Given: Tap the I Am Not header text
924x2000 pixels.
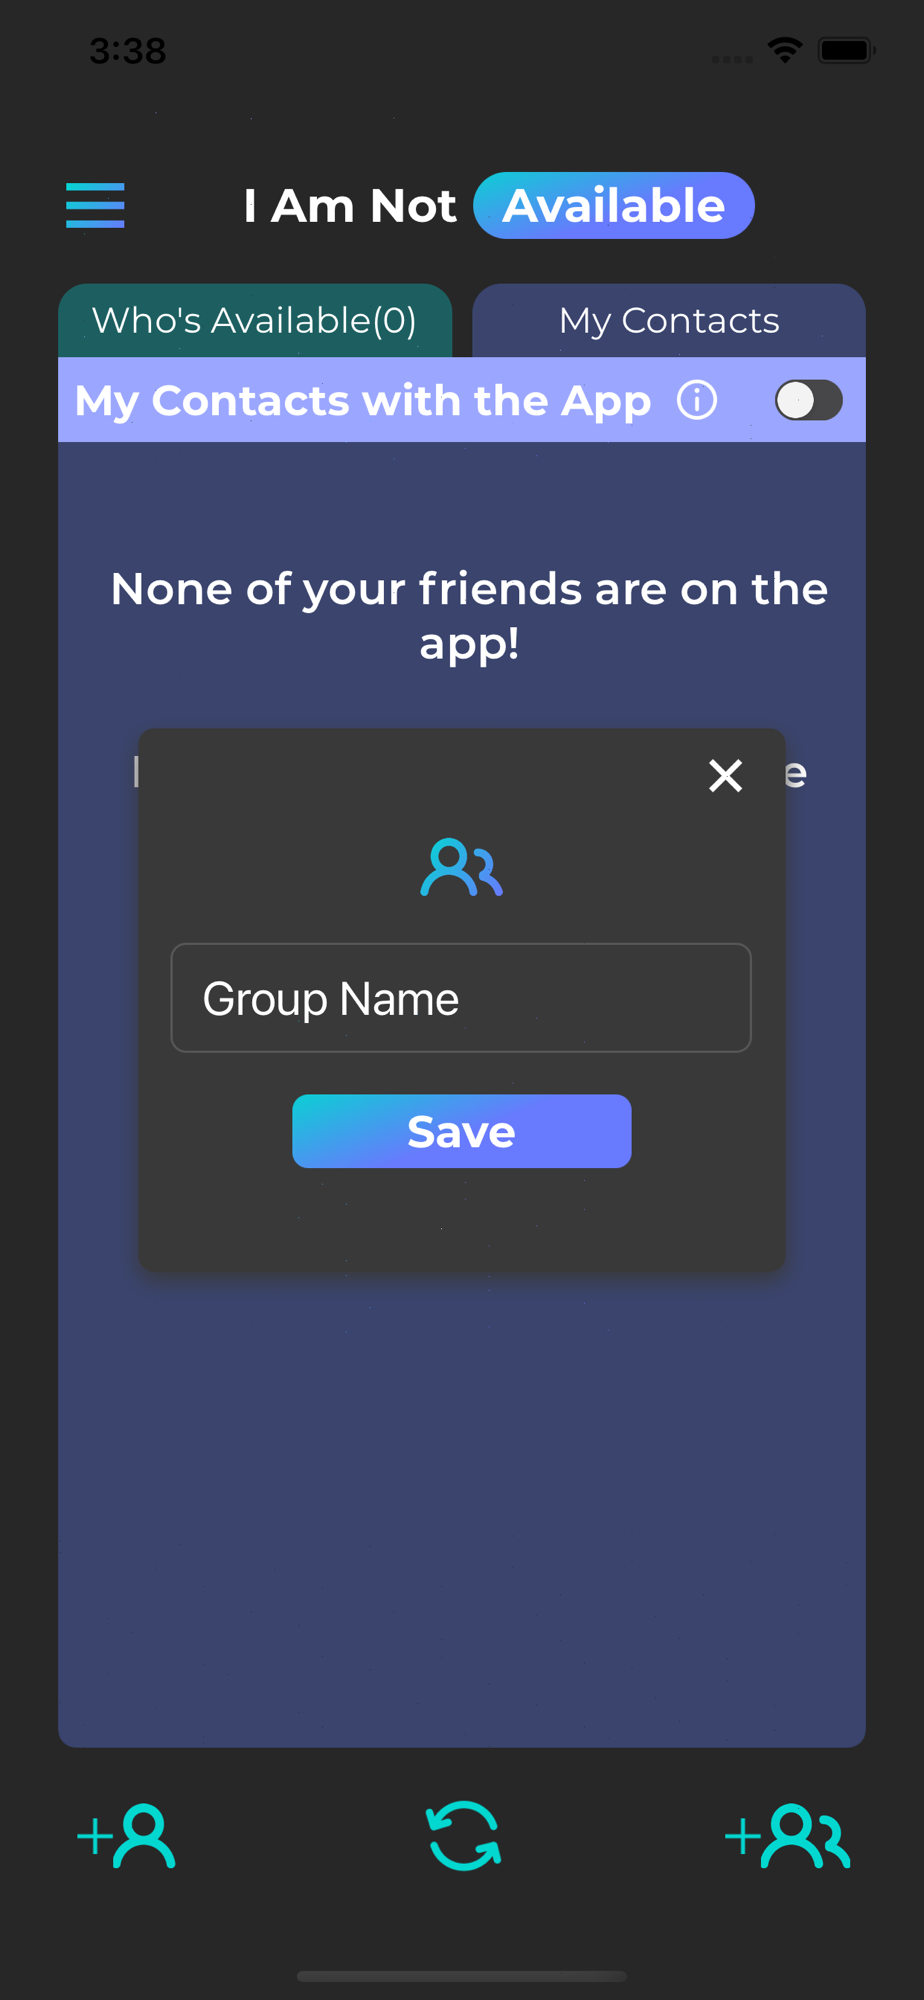Looking at the screenshot, I should click(x=350, y=206).
